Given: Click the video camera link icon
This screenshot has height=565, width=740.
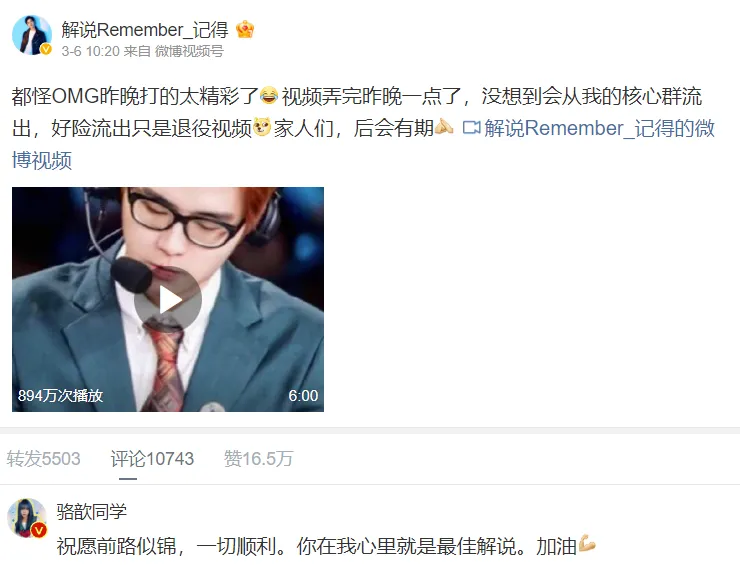Looking at the screenshot, I should click(471, 128).
